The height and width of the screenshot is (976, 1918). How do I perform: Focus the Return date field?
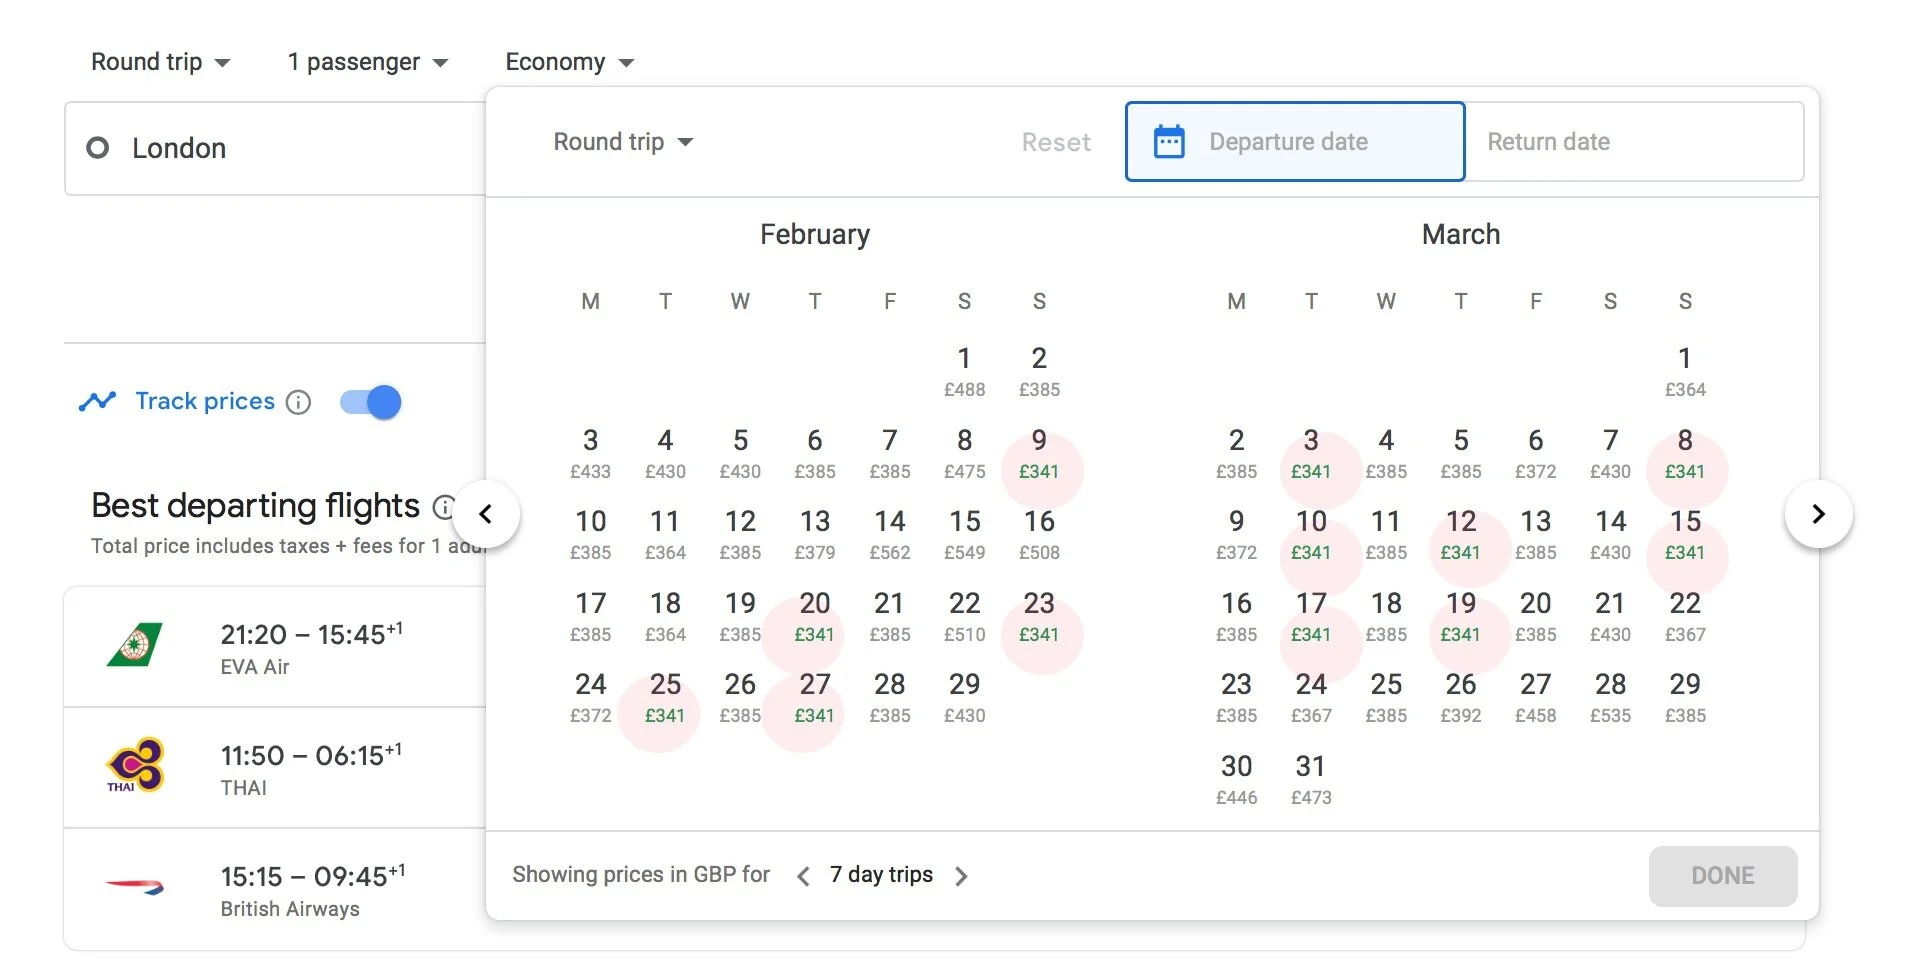pos(1633,142)
